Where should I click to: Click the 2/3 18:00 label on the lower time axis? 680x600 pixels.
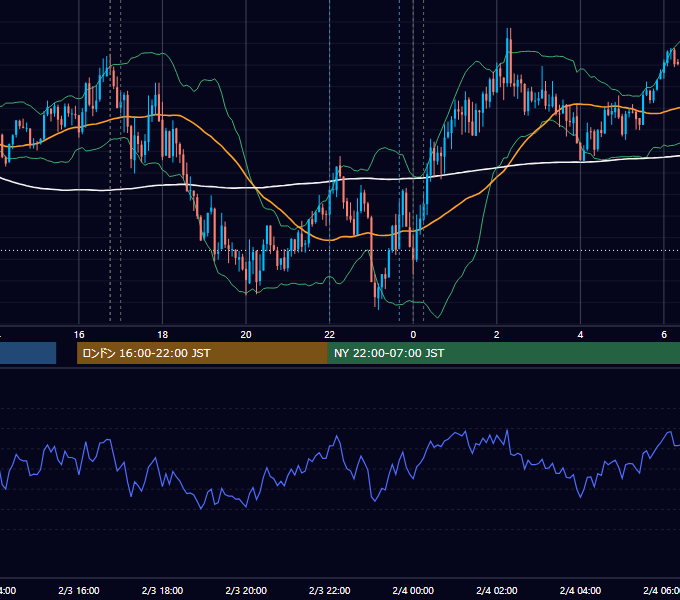[163, 591]
